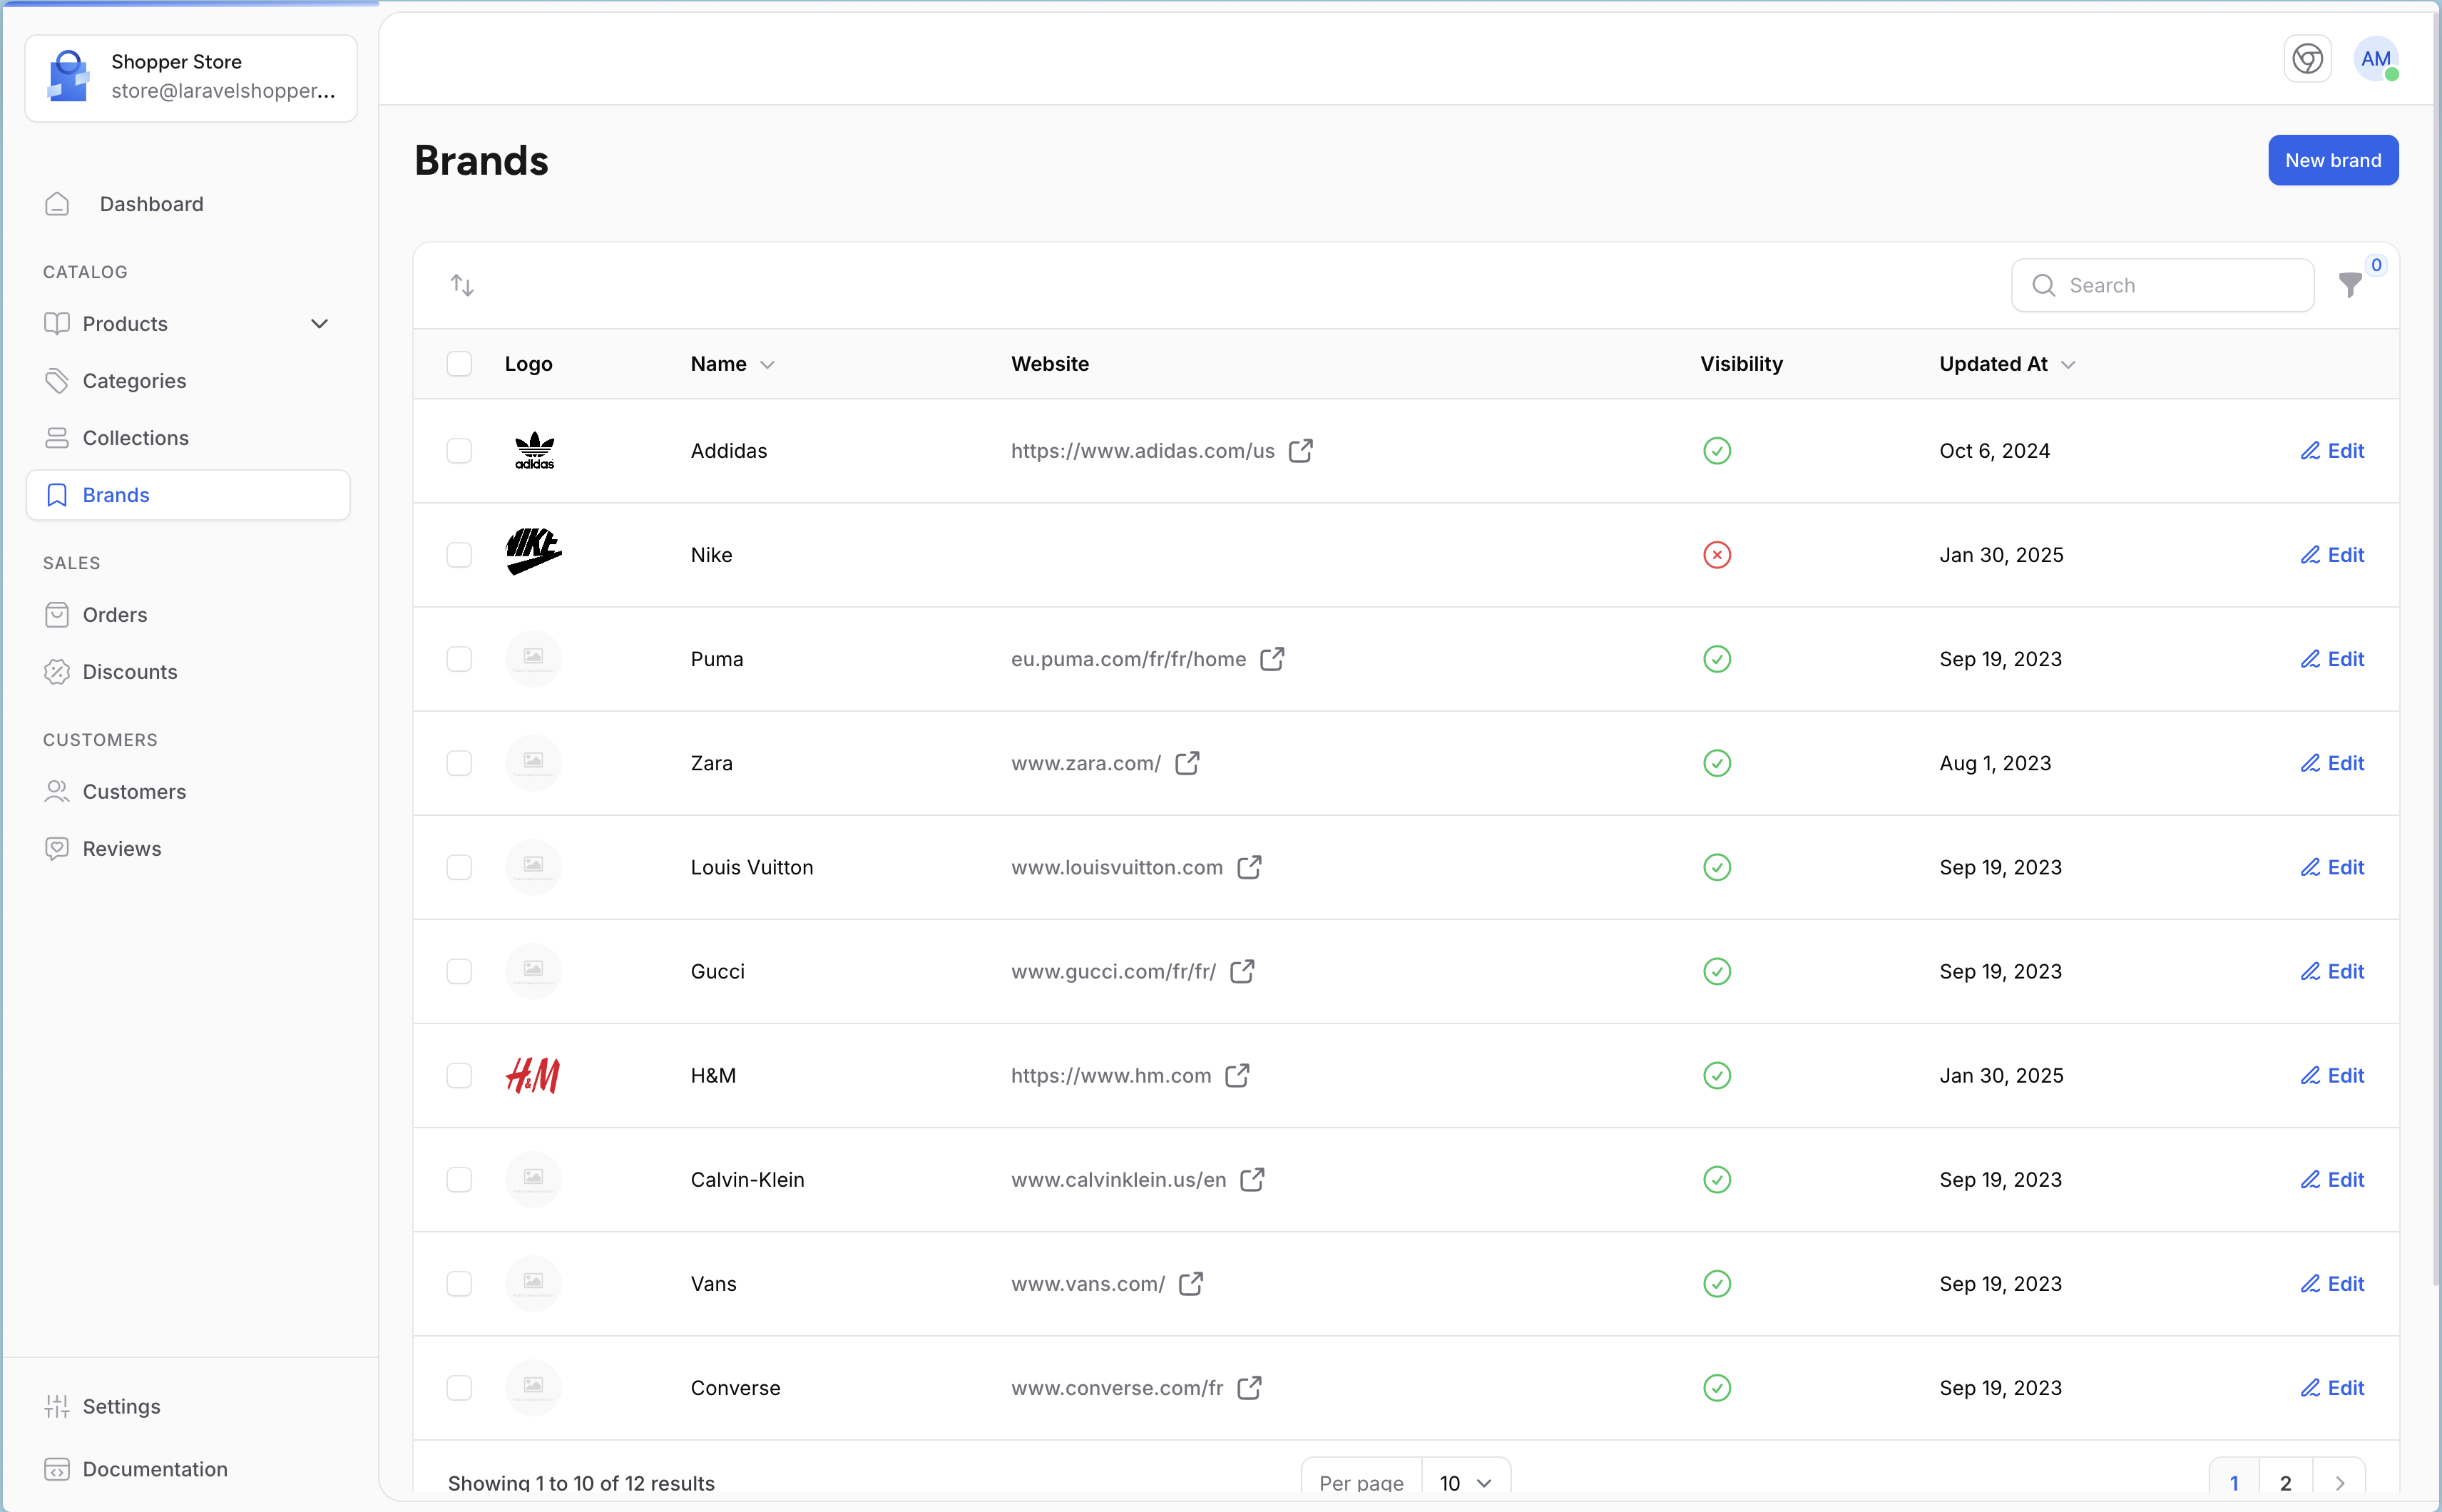Click the reorder arrows icon above the table
The height and width of the screenshot is (1512, 2442).
click(461, 285)
